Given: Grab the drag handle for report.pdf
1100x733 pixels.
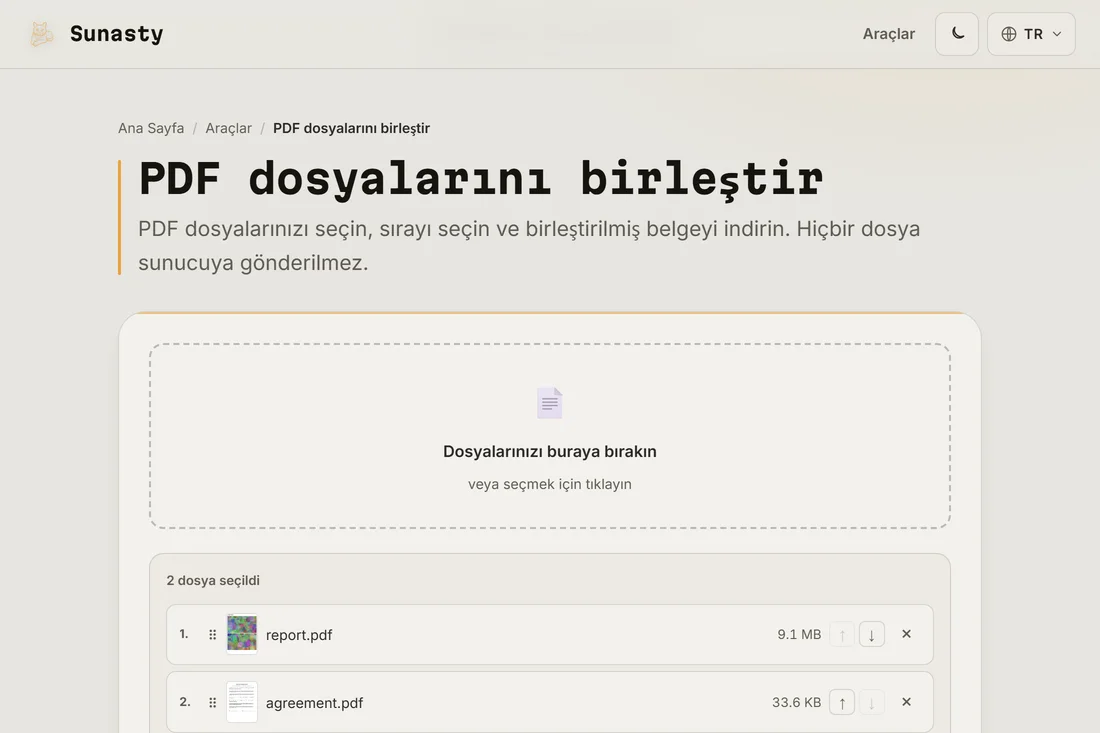Looking at the screenshot, I should pos(213,634).
